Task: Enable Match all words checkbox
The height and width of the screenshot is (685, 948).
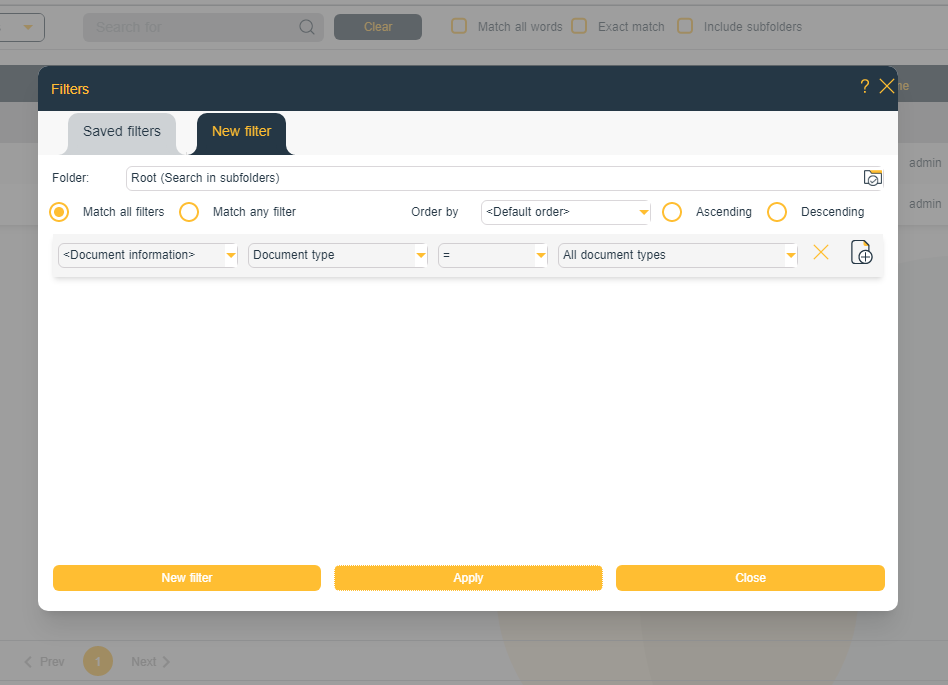Action: (x=459, y=27)
